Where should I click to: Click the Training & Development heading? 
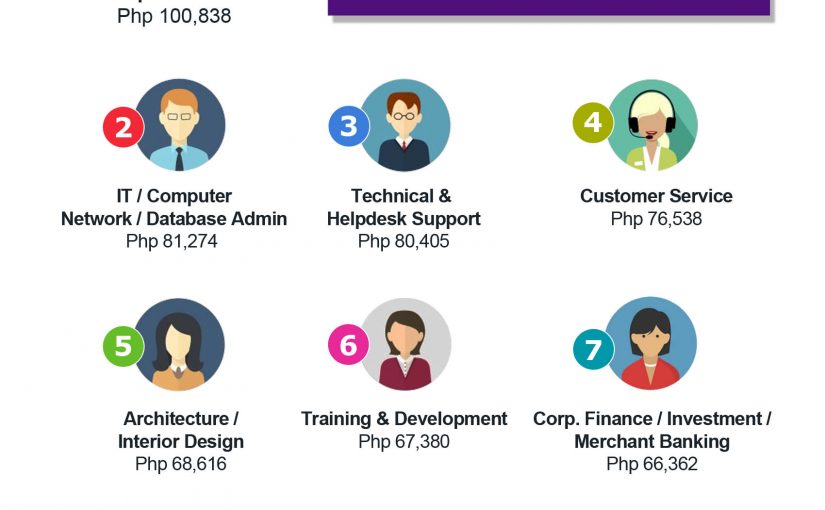pos(404,419)
